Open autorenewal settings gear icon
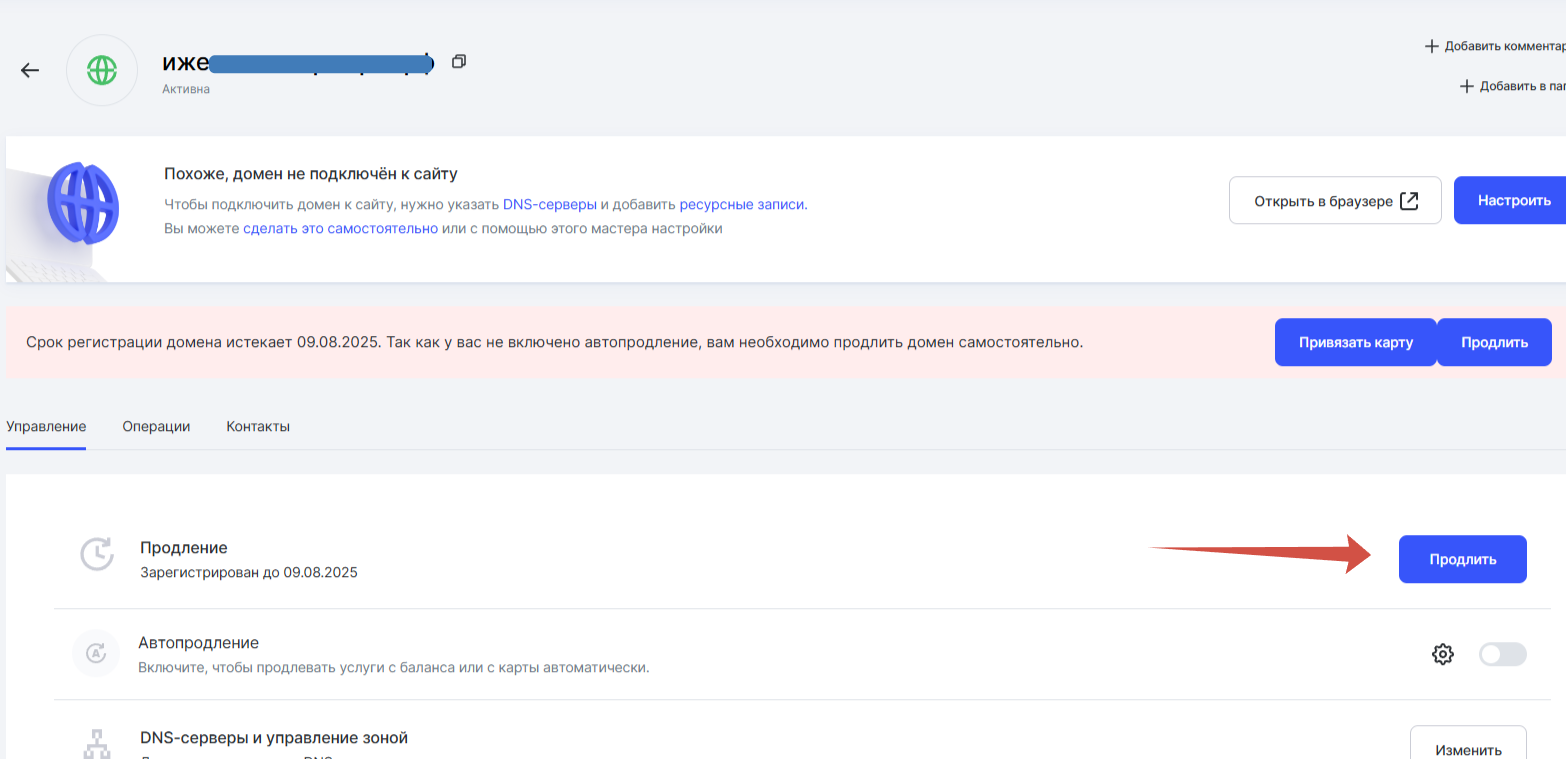 pos(1442,654)
